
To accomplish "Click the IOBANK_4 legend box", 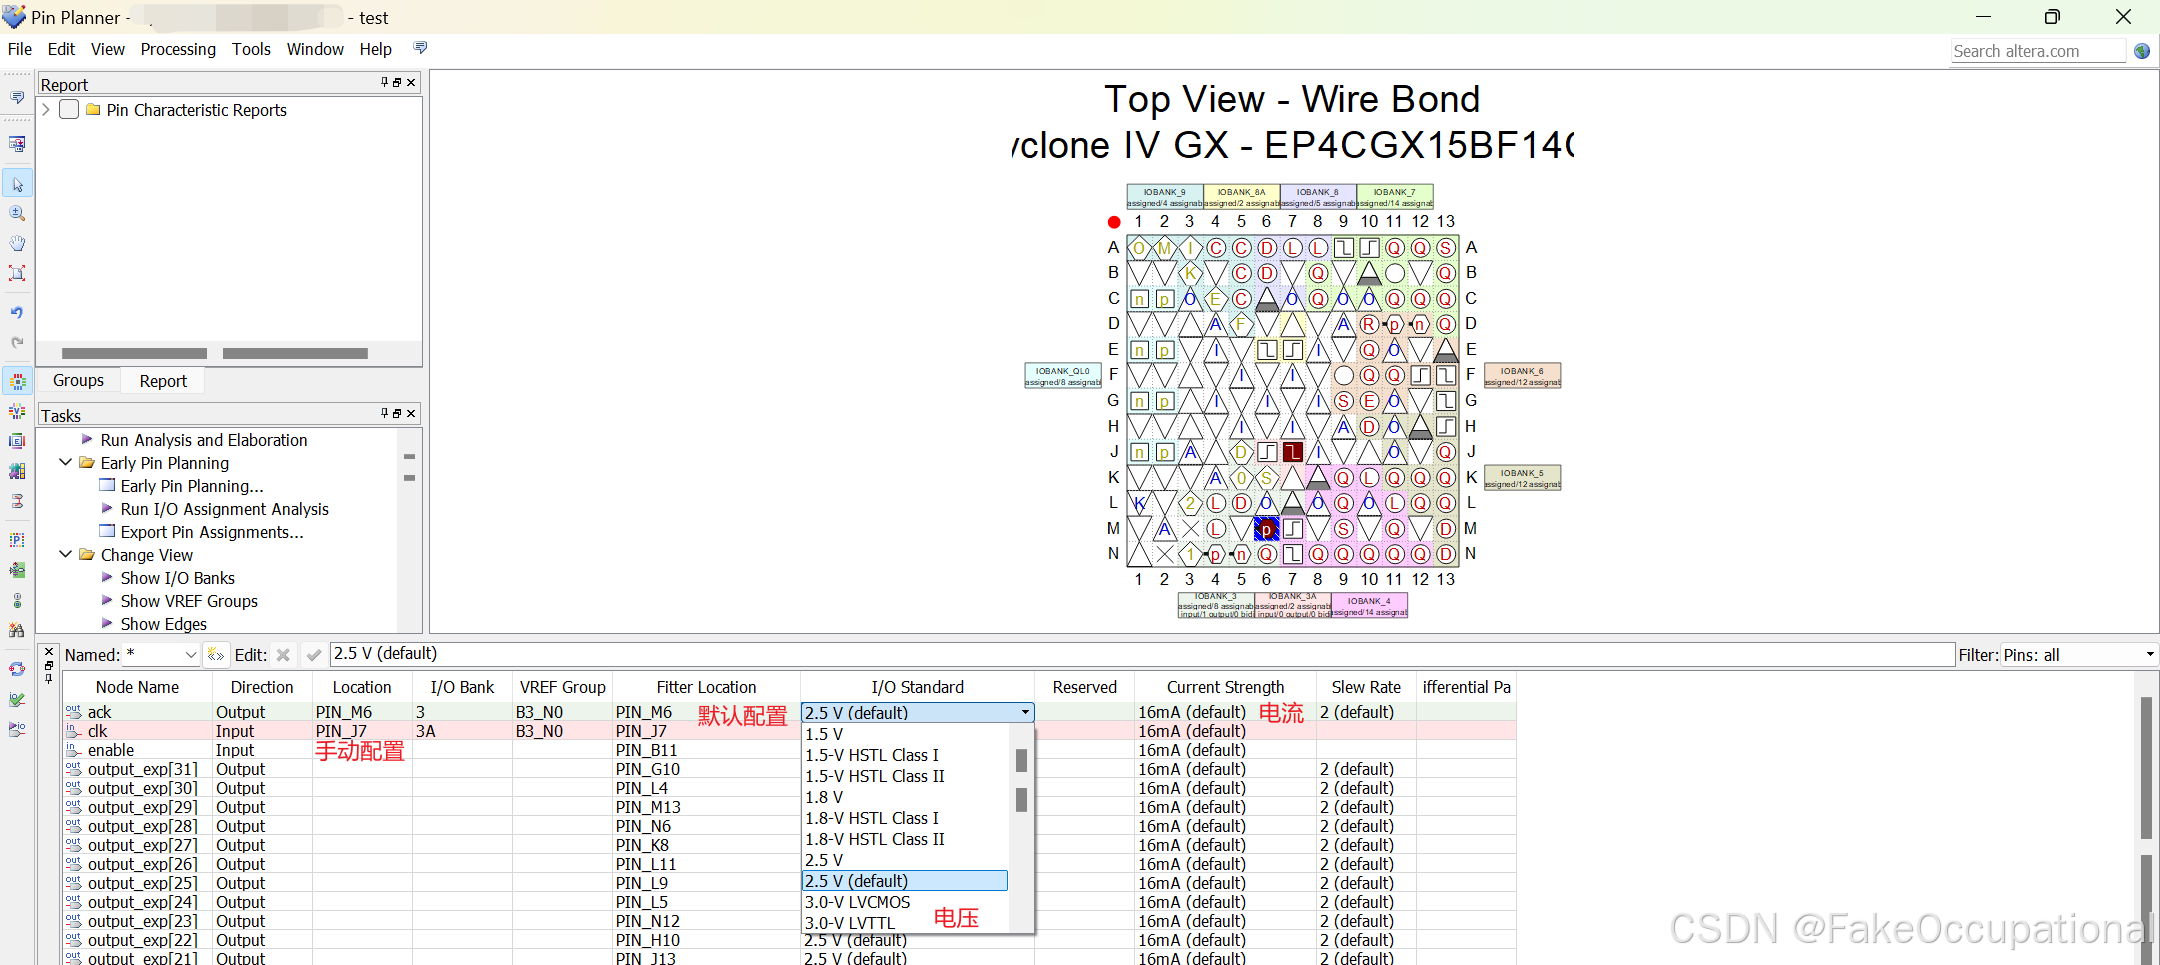I will (x=1369, y=606).
